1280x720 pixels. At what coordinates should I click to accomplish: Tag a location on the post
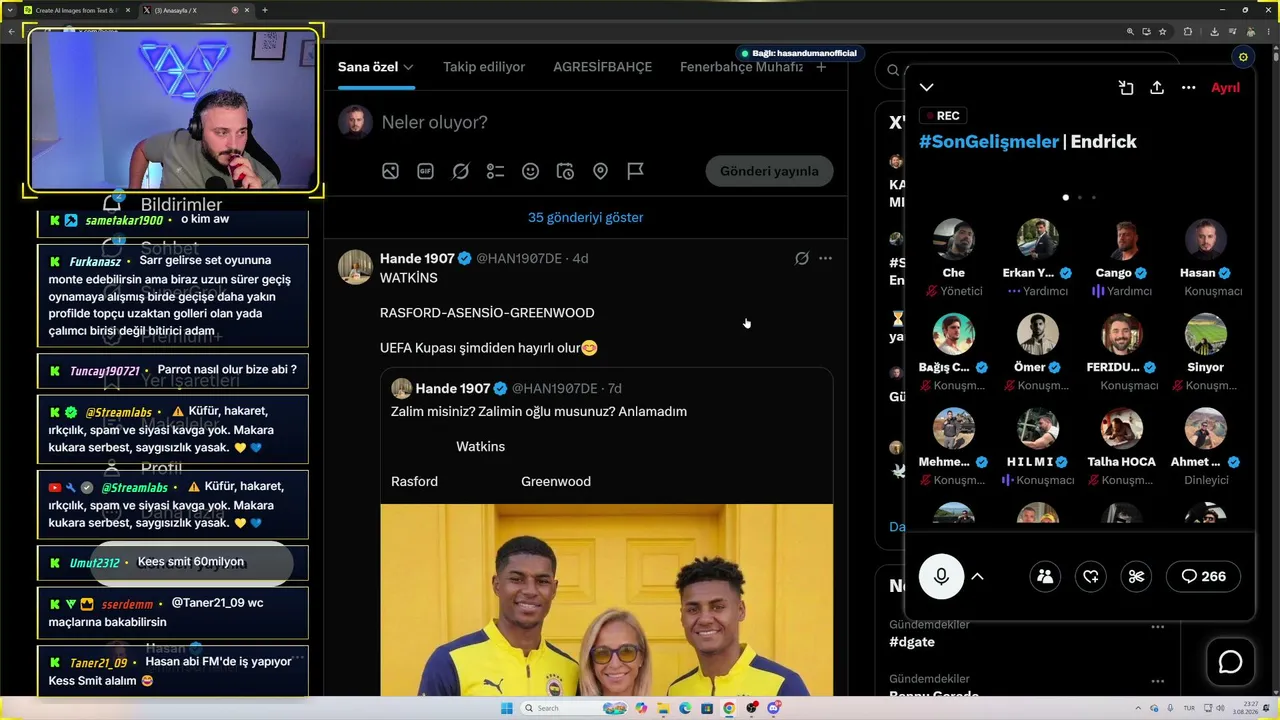601,171
